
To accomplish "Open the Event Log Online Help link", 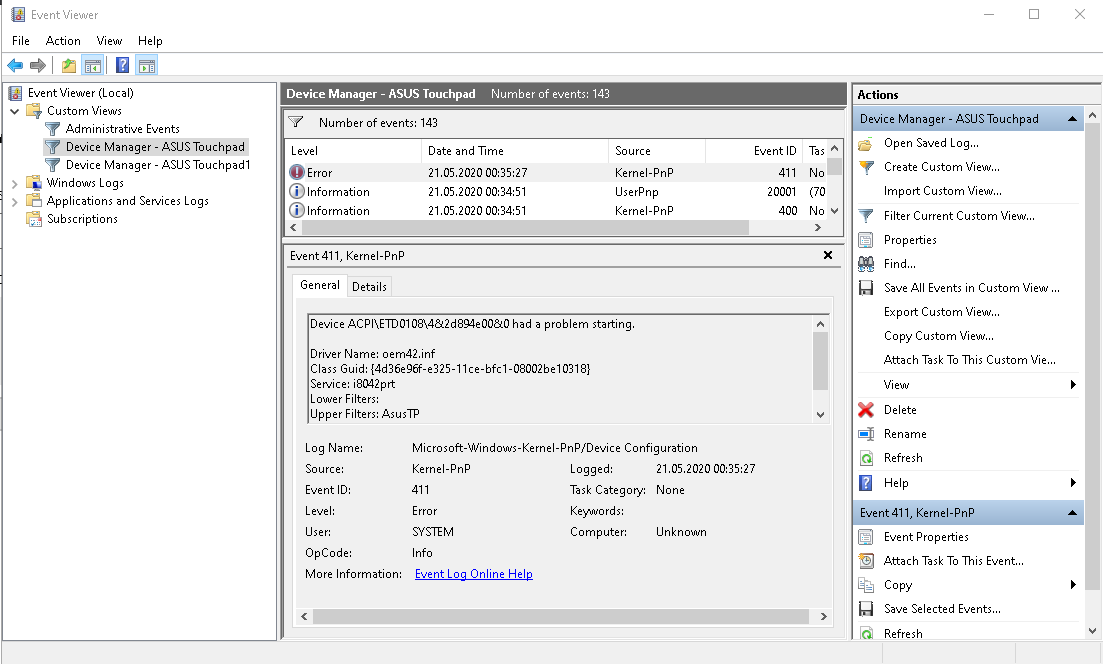I will click(x=473, y=574).
